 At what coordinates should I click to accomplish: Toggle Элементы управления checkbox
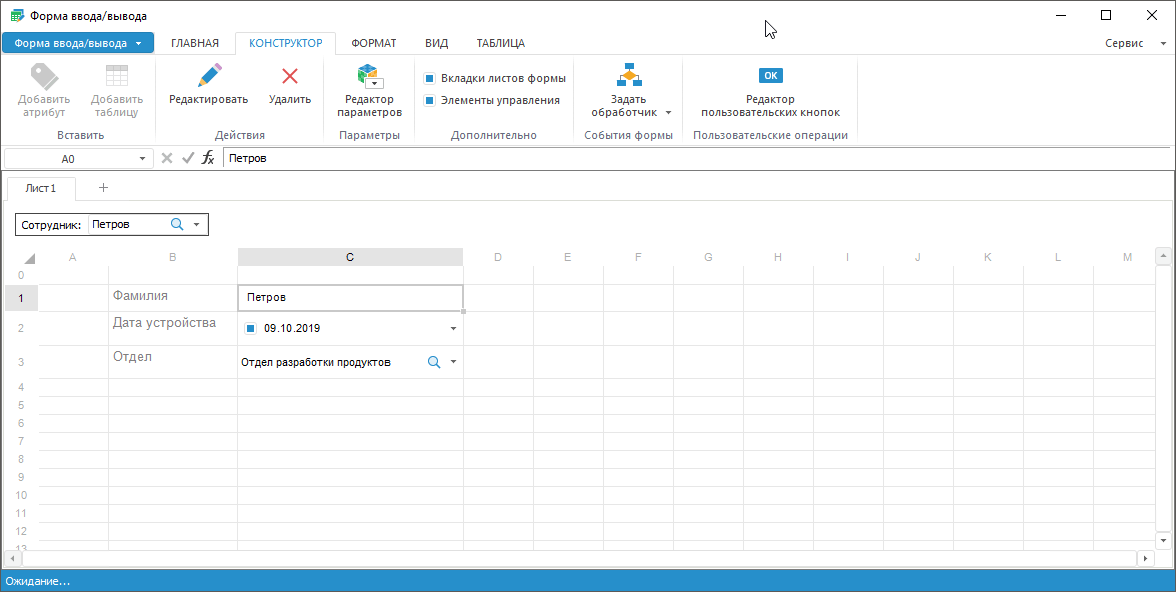[430, 100]
